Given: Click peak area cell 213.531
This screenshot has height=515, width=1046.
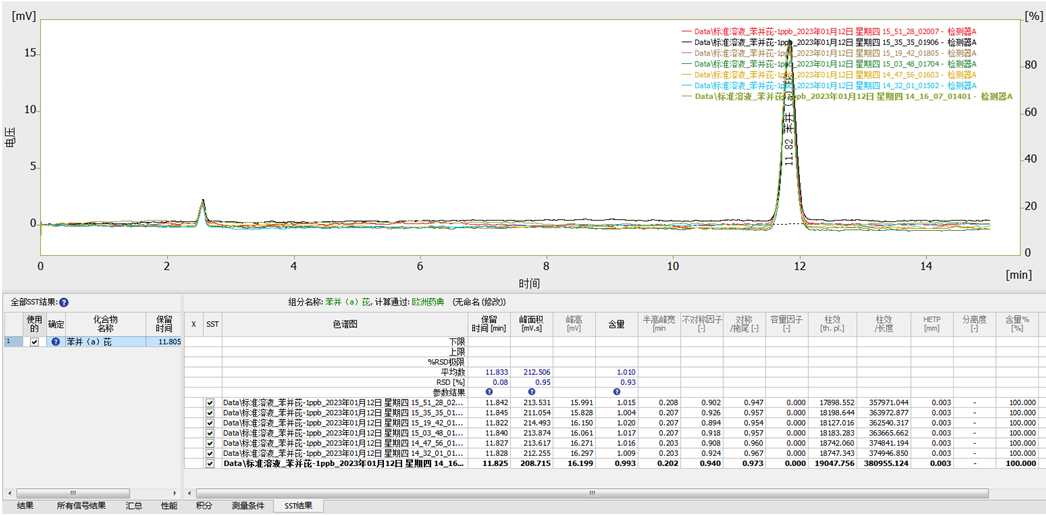Looking at the screenshot, I should [537, 403].
